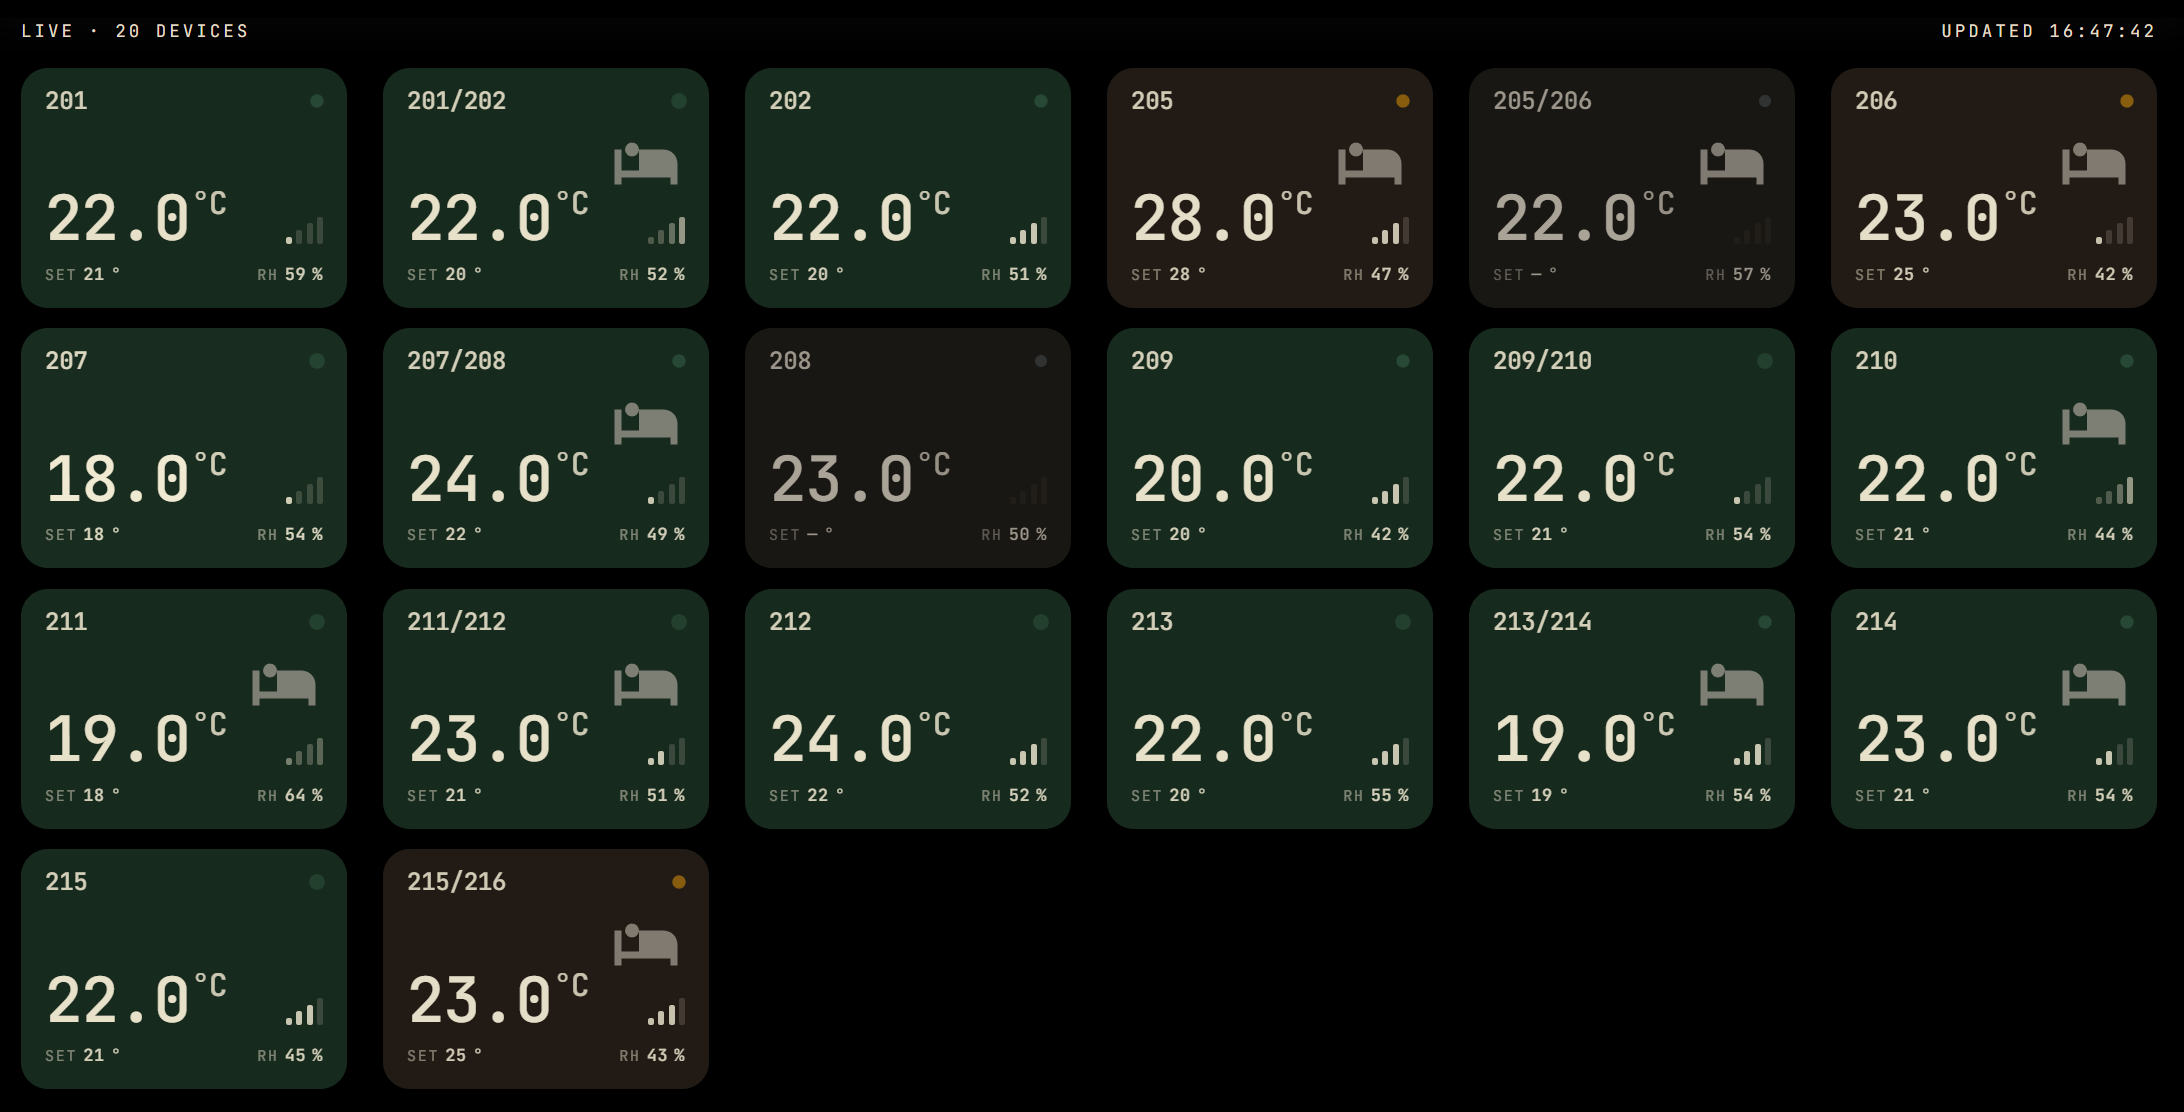This screenshot has width=2184, height=1112.
Task: Click the bed icon on card 205
Action: pos(1370,164)
